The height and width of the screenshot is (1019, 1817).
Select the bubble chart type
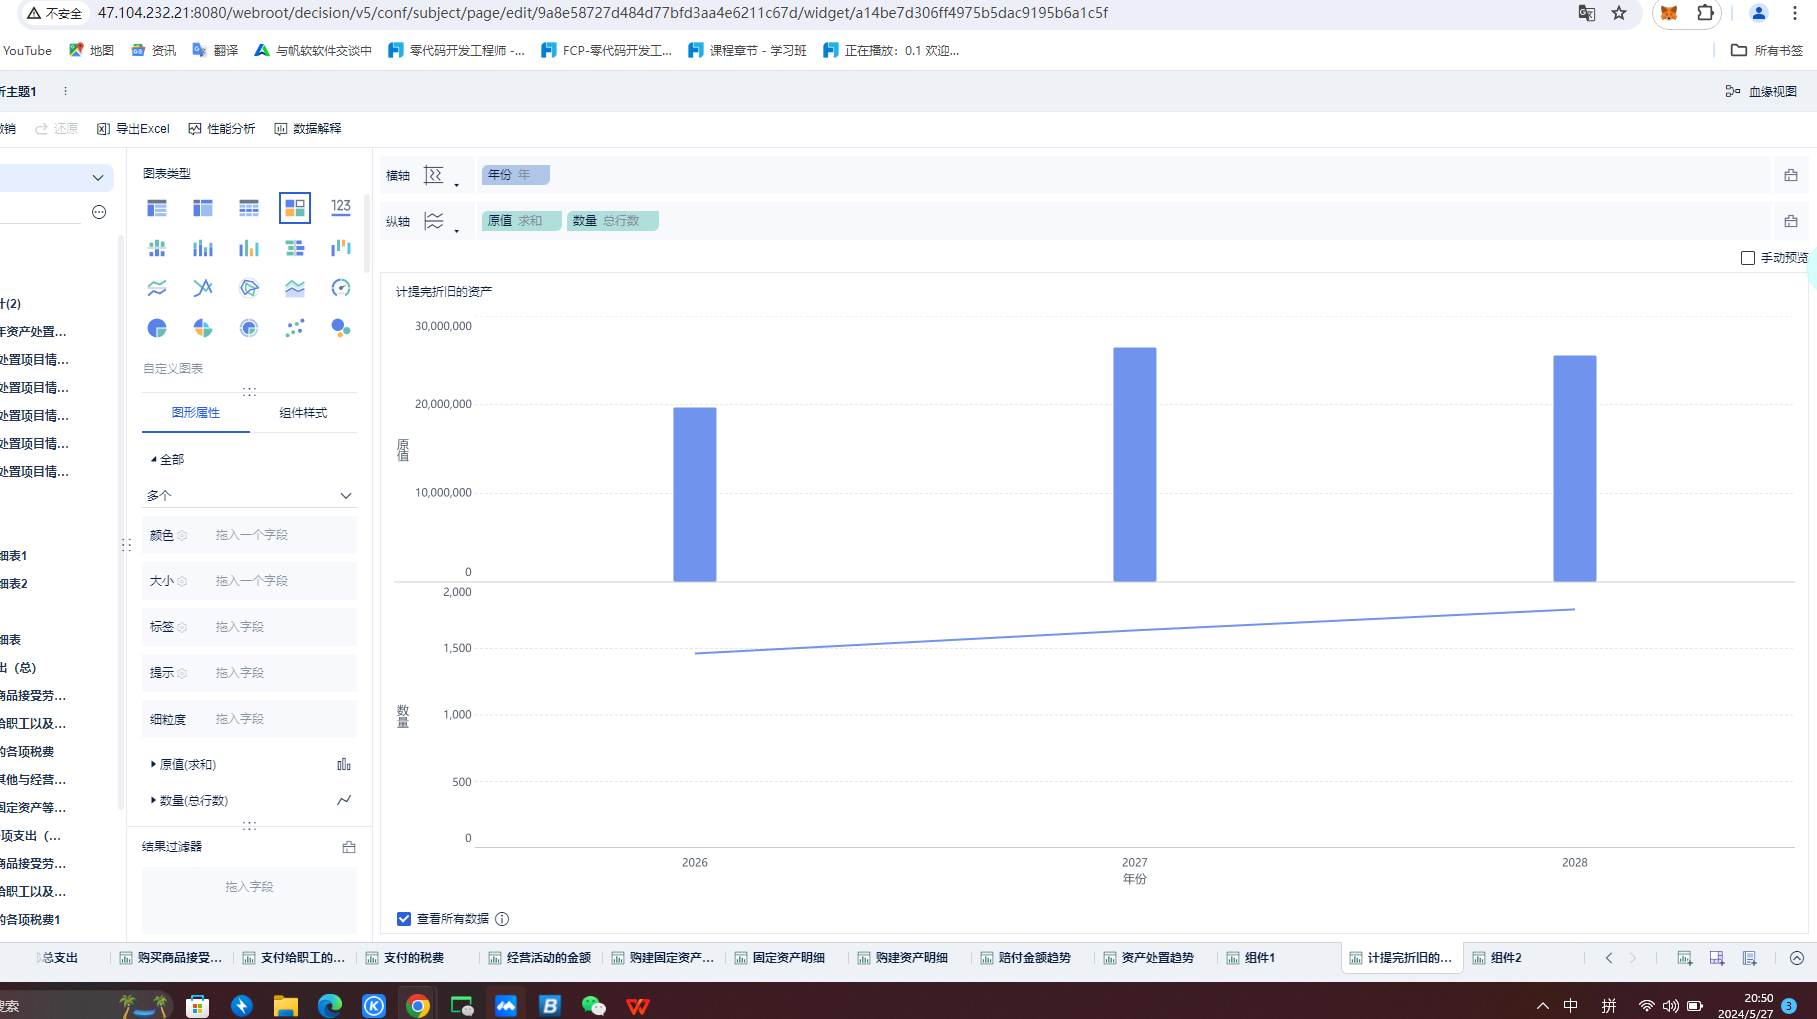[x=341, y=328]
